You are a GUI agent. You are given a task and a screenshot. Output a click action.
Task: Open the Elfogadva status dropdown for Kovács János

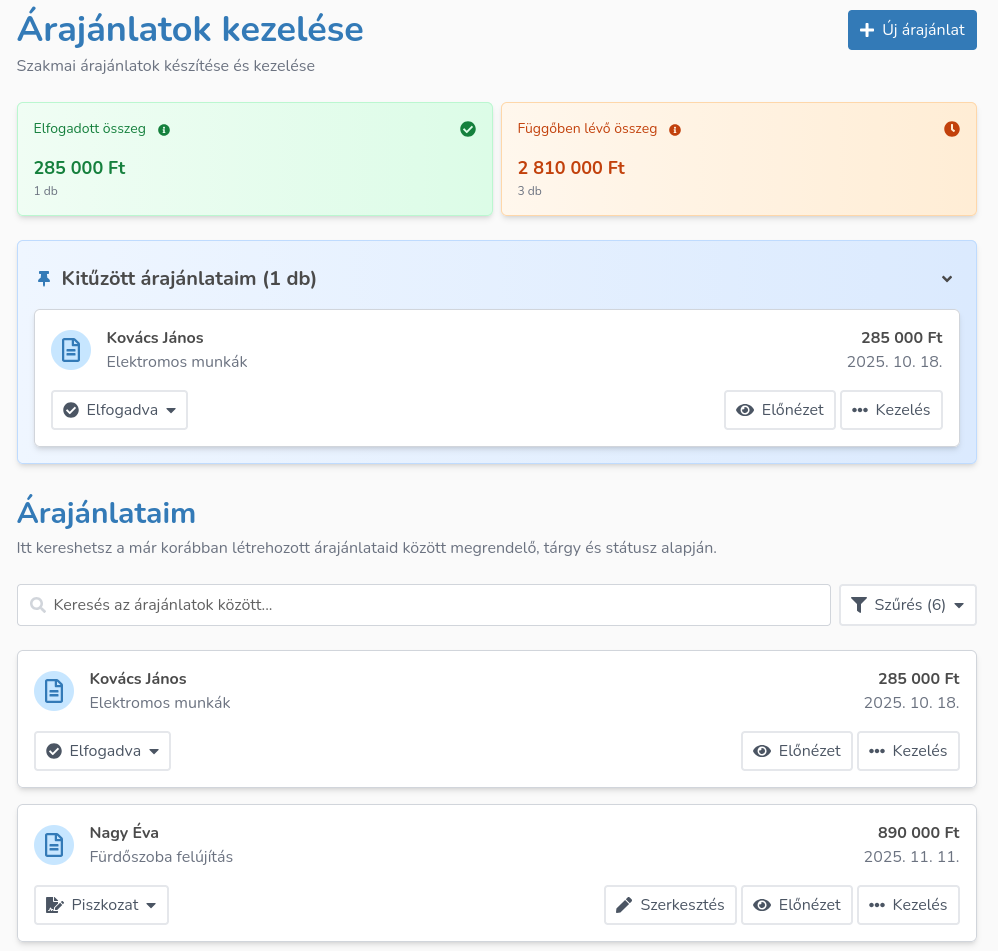click(x=102, y=751)
